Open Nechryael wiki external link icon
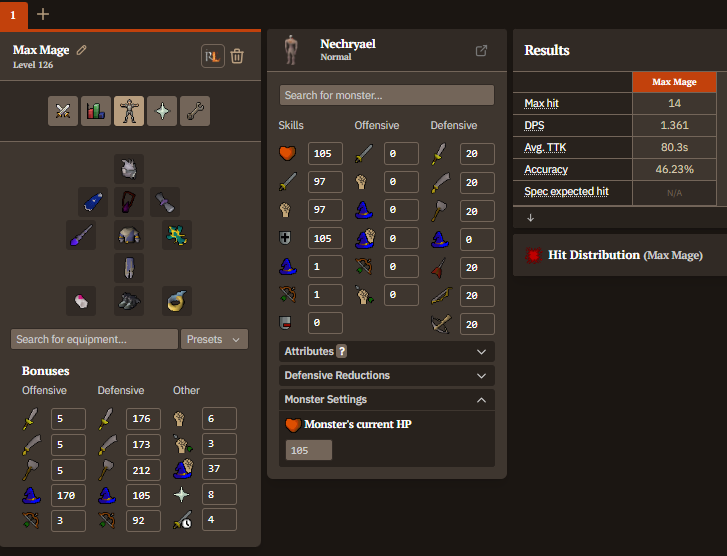Screen dimensions: 727x556 click(481, 51)
